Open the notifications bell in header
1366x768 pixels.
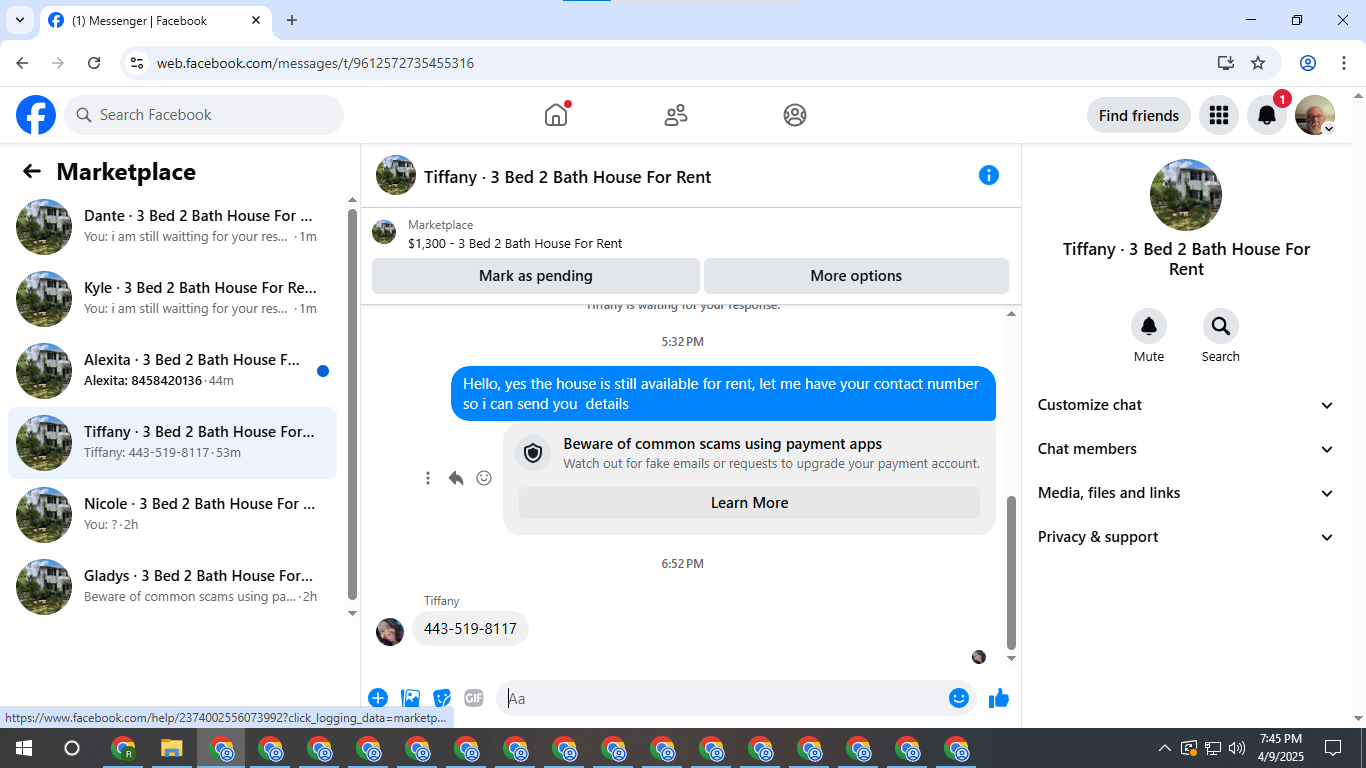tap(1267, 115)
